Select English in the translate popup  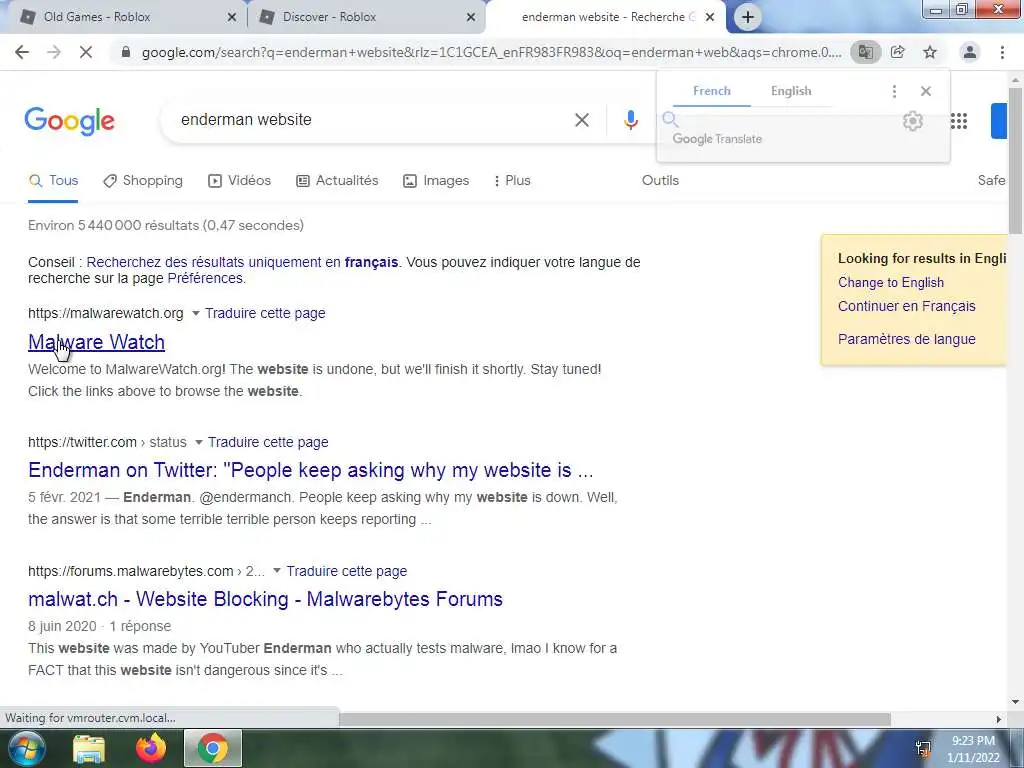pos(791,91)
